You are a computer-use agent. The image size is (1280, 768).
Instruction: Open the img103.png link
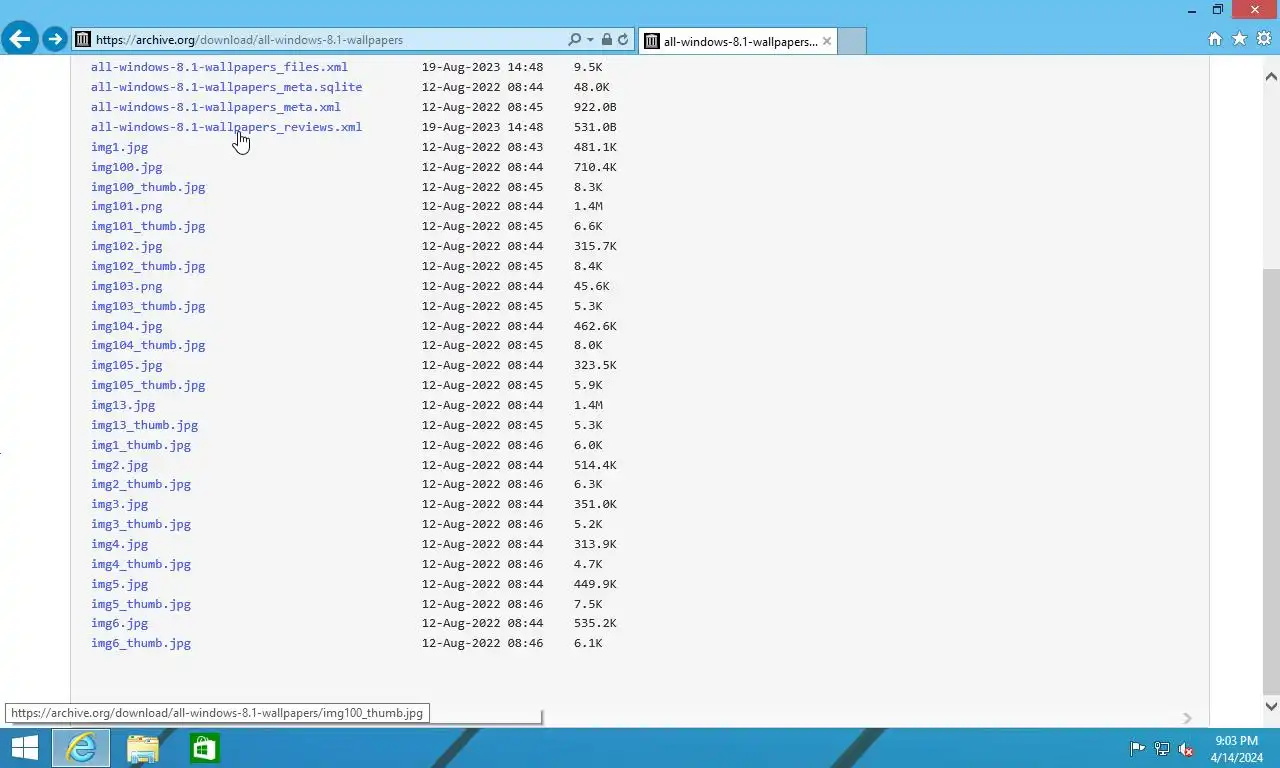click(126, 286)
